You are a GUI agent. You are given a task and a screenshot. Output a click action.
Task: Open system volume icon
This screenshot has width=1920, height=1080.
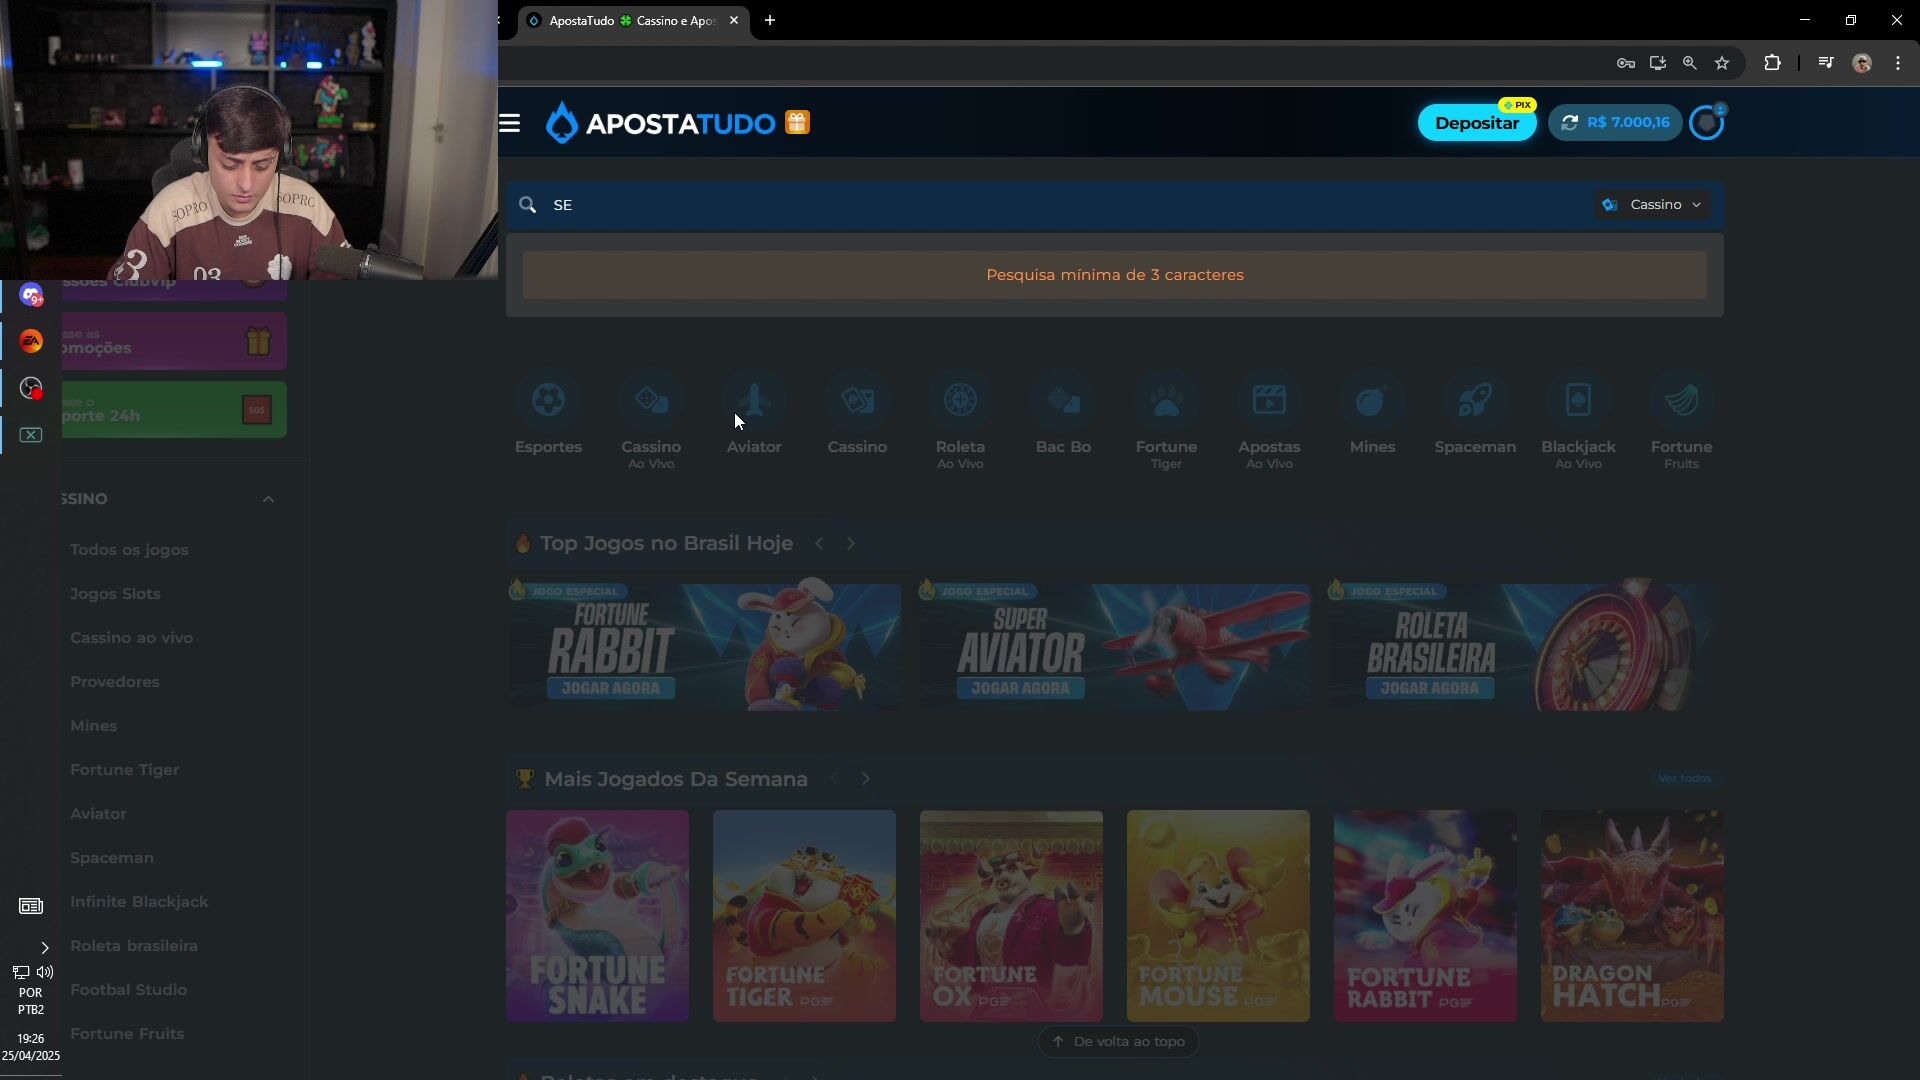coord(45,972)
